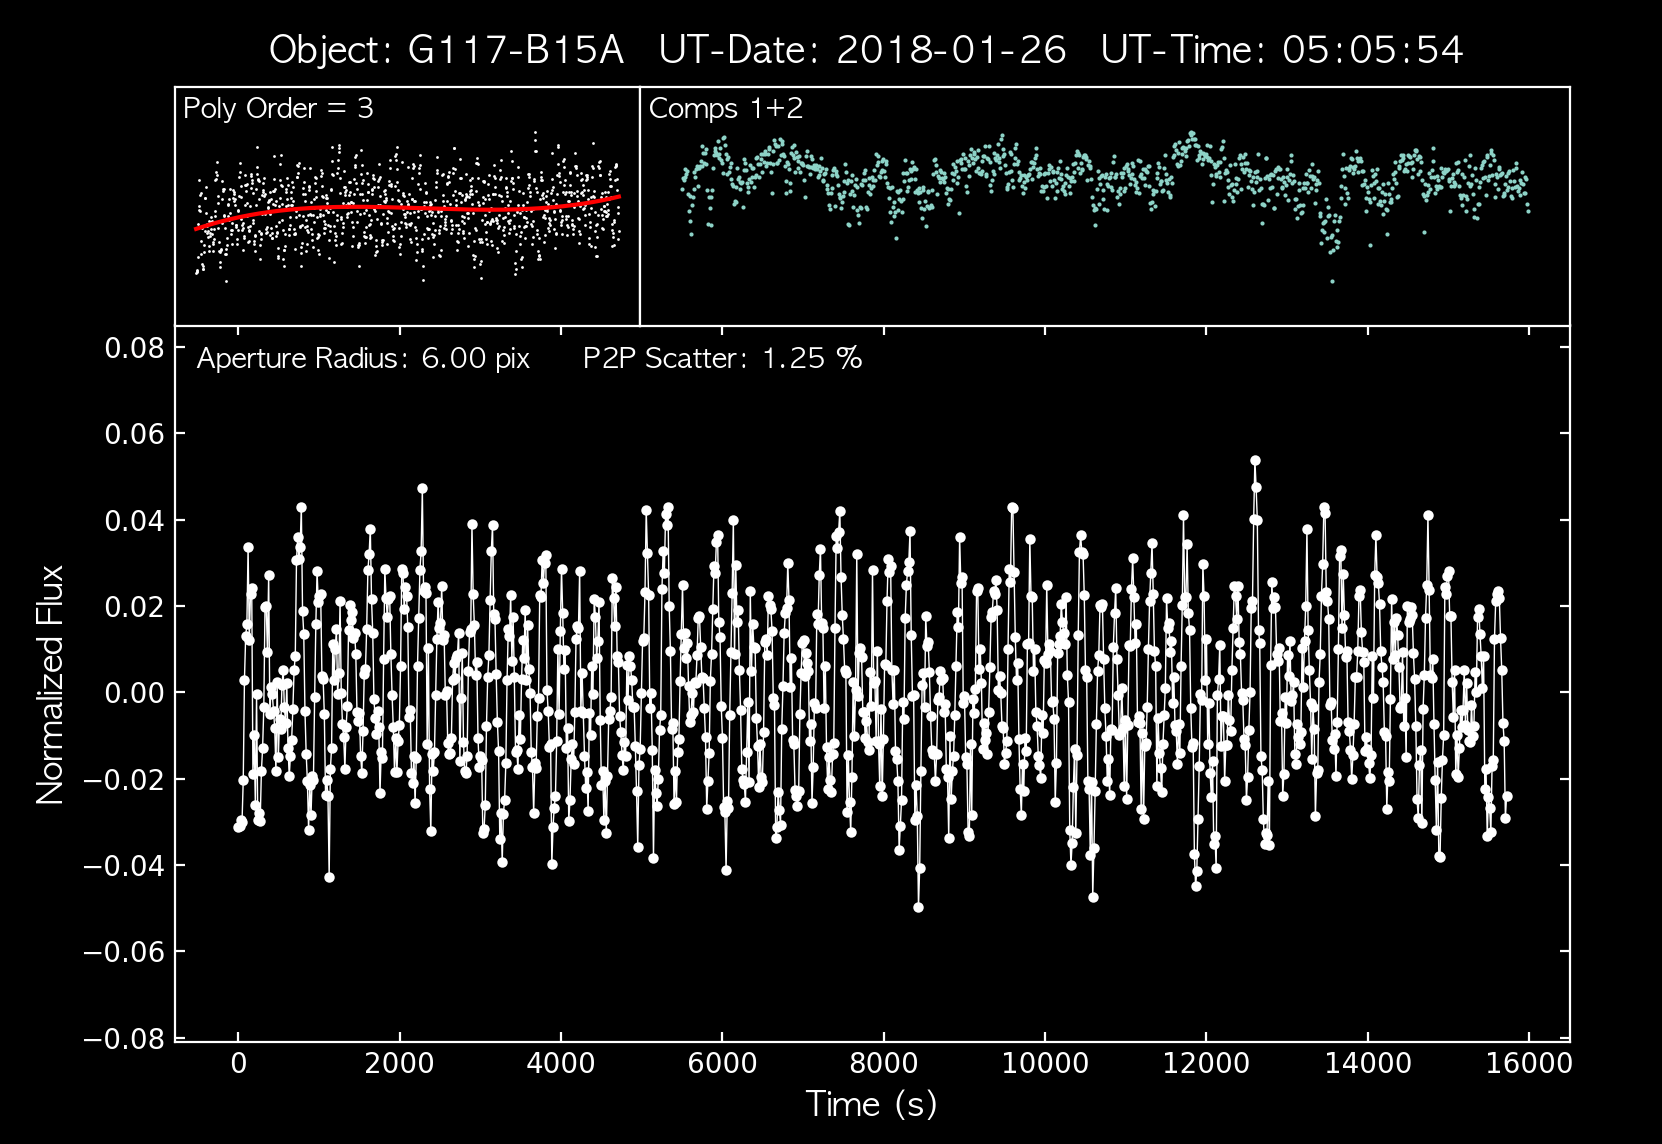Click the UT-Date value 2018-01-26
Image resolution: width=1662 pixels, height=1144 pixels.
951,49
